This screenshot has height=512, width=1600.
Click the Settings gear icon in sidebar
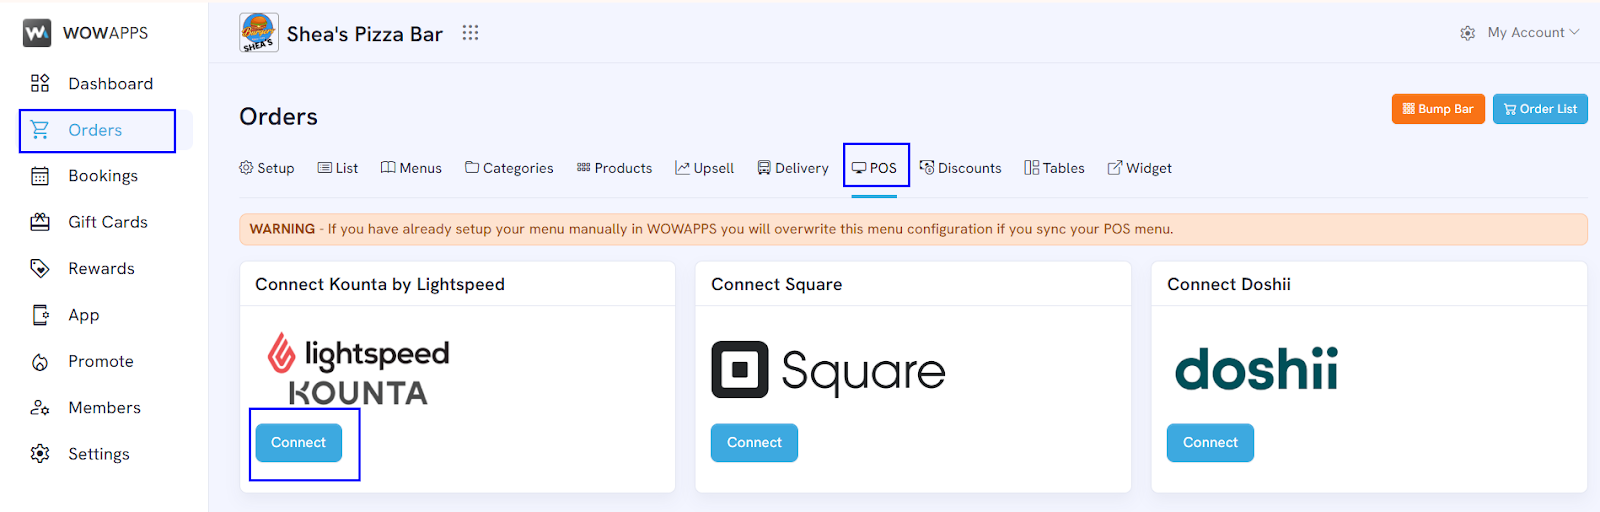[40, 454]
